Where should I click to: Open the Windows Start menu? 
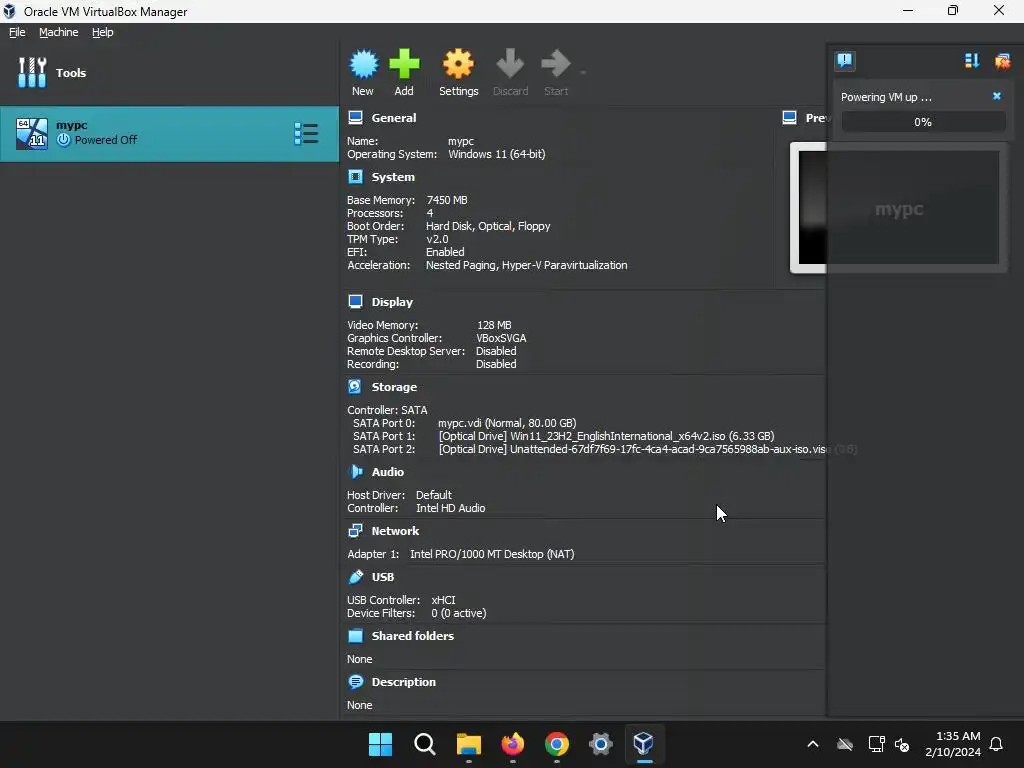380,744
